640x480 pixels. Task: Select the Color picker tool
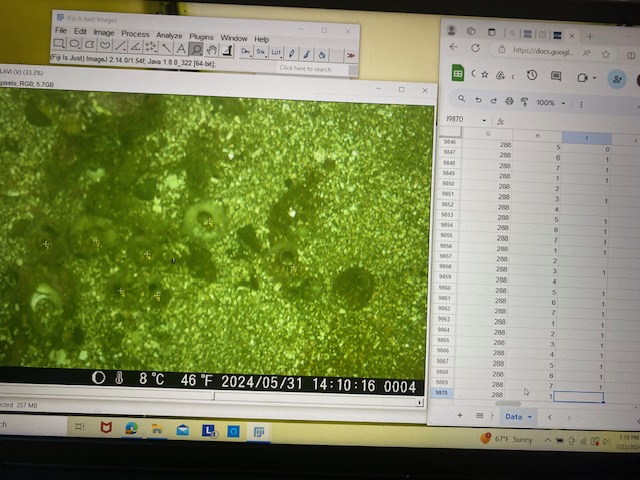(227, 51)
